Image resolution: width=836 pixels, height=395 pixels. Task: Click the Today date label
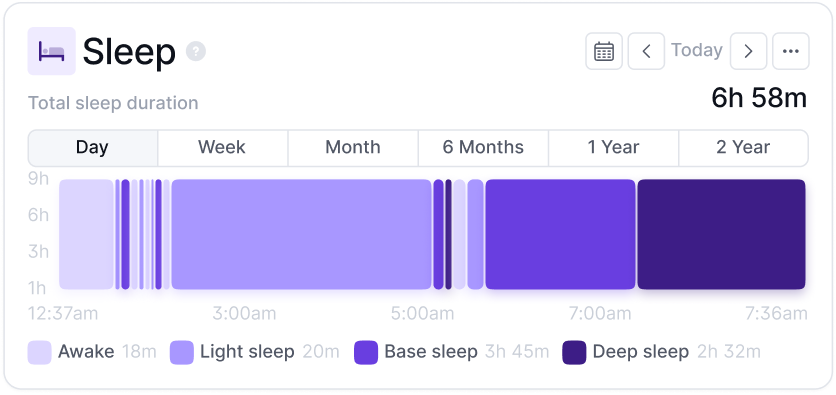pos(697,50)
